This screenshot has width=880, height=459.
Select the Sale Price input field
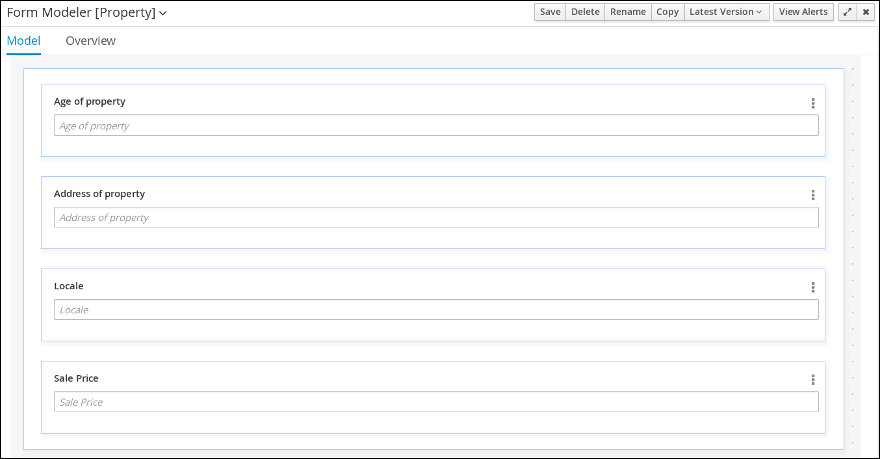436,402
